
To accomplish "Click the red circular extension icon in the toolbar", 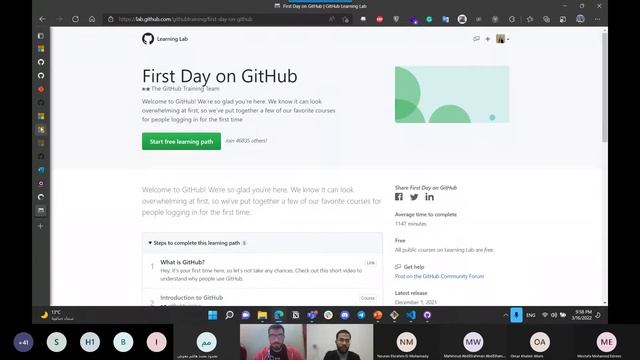I will (x=380, y=19).
